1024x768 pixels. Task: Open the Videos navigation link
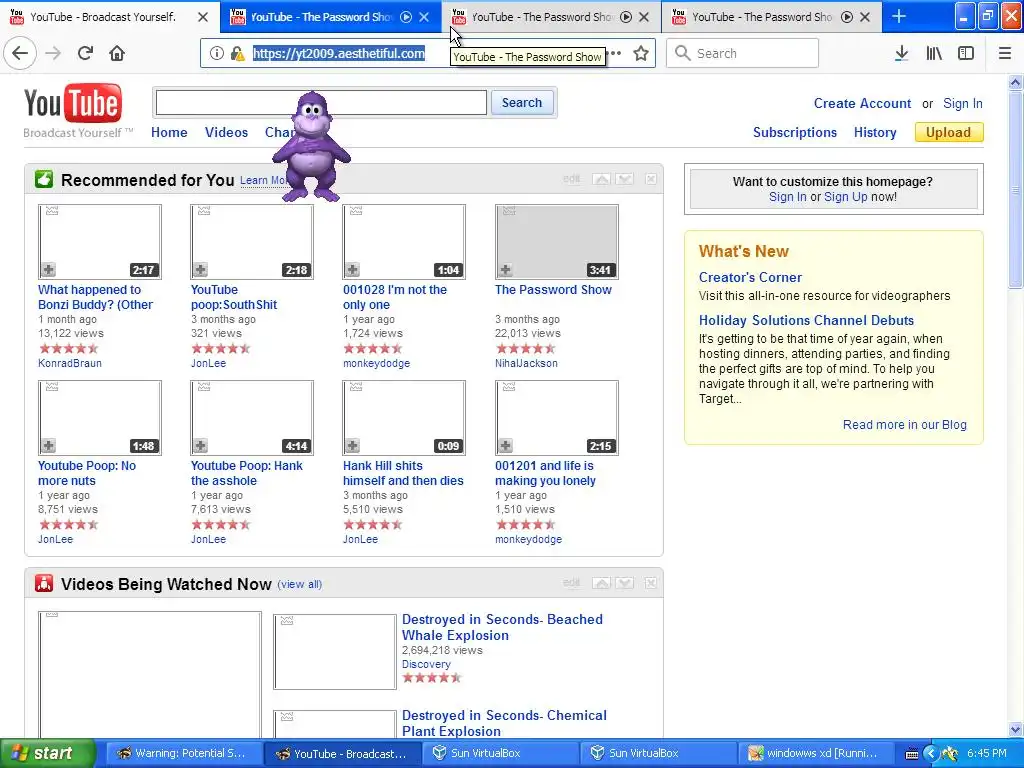point(227,133)
